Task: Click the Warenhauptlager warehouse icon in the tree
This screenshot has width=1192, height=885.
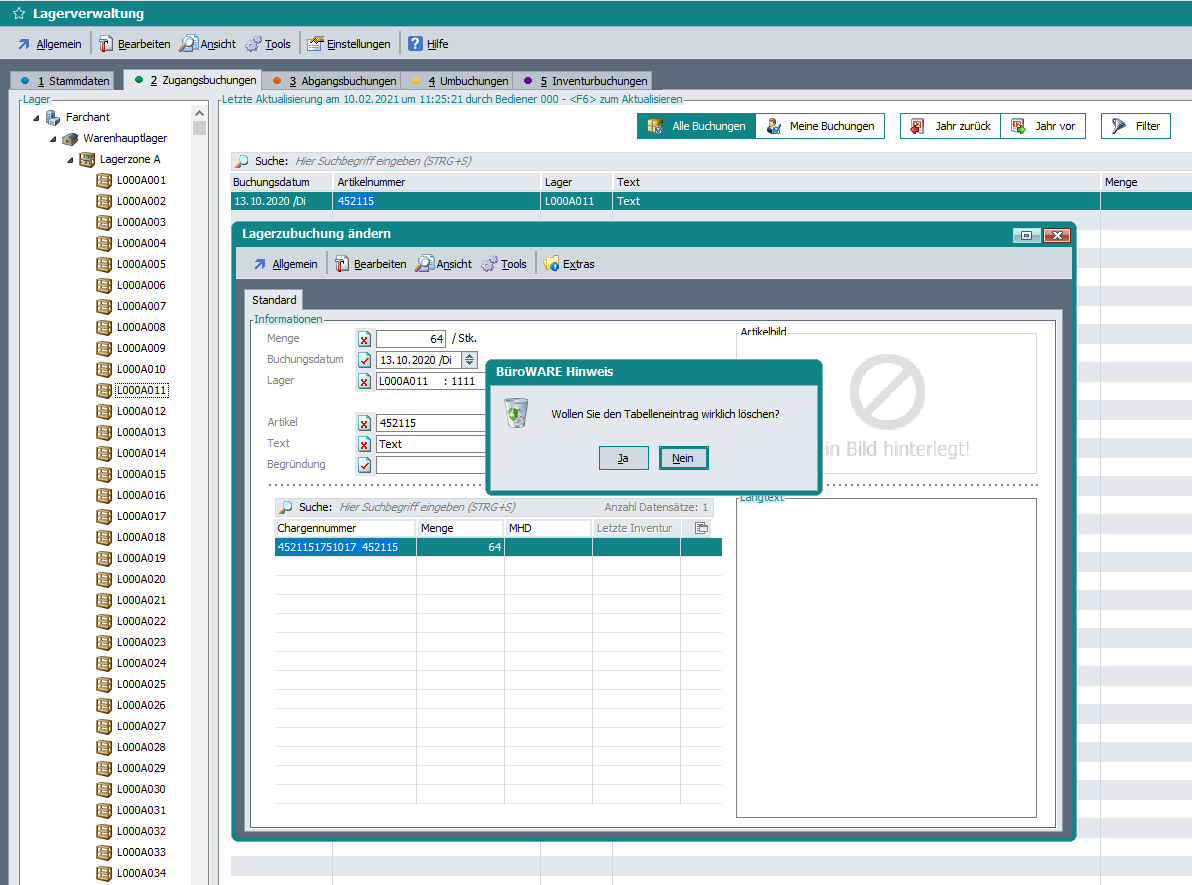Action: pyautogui.click(x=69, y=138)
